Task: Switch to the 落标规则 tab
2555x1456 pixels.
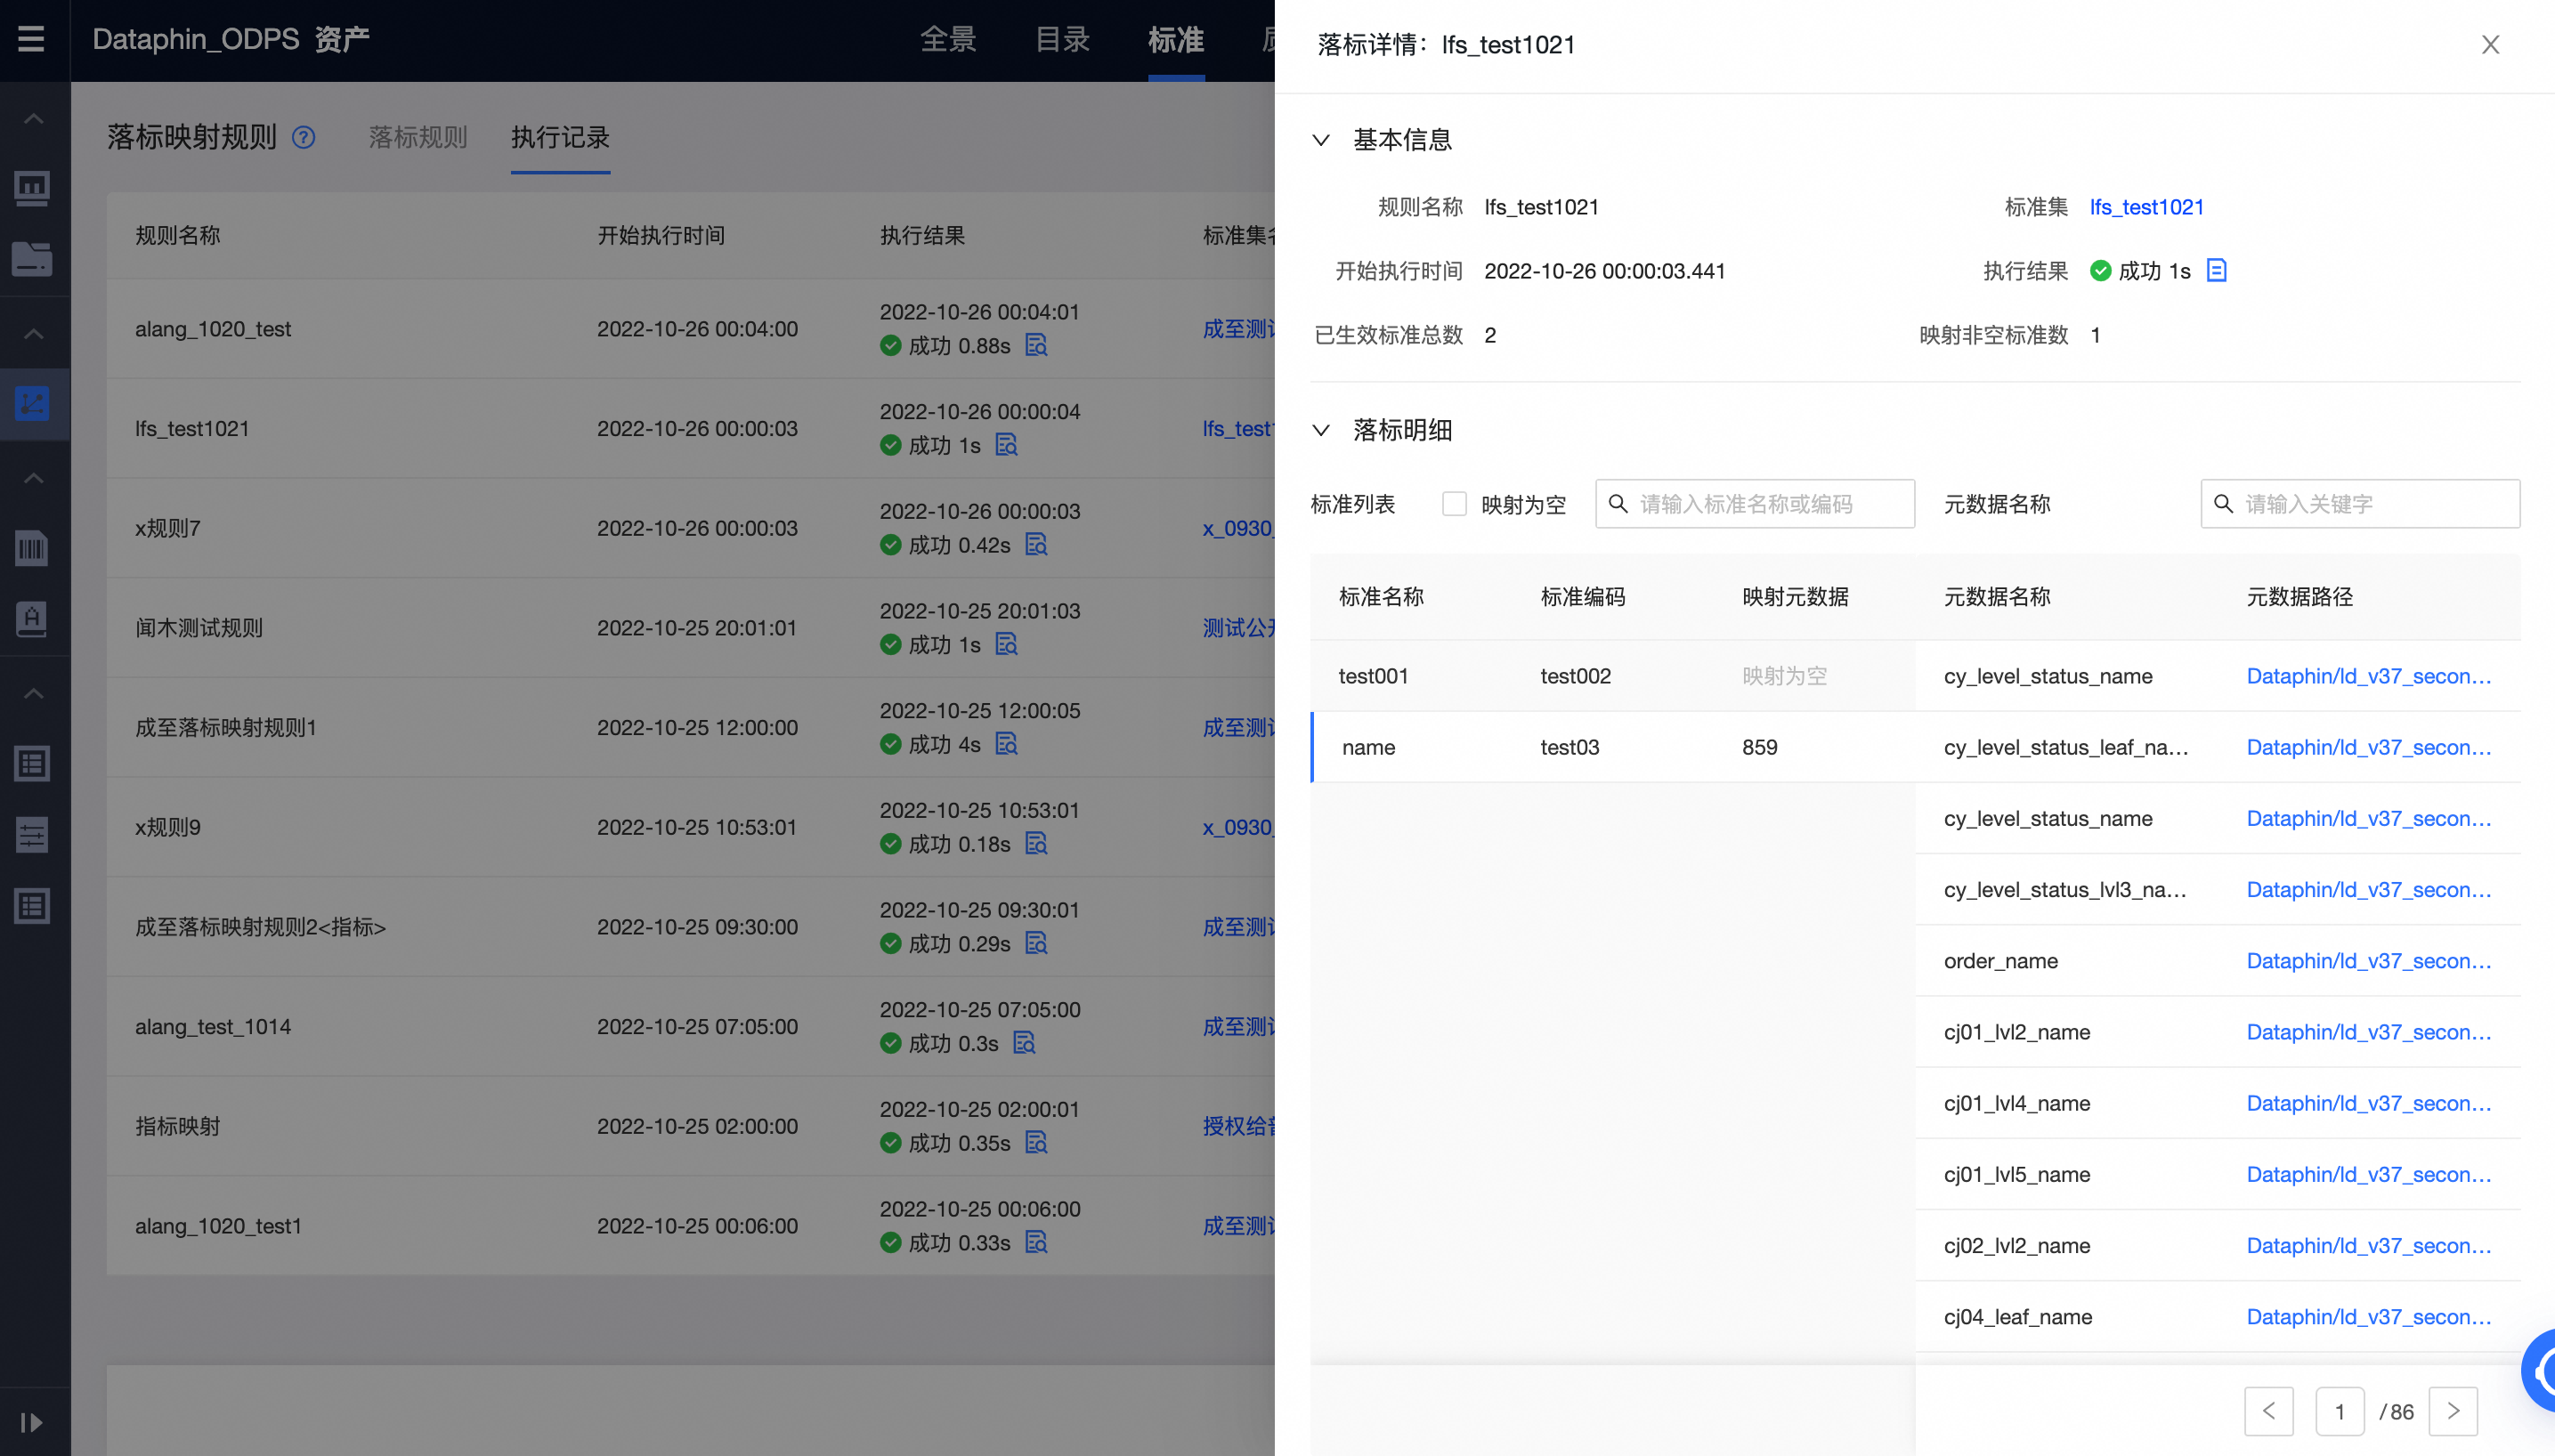Action: 417,139
